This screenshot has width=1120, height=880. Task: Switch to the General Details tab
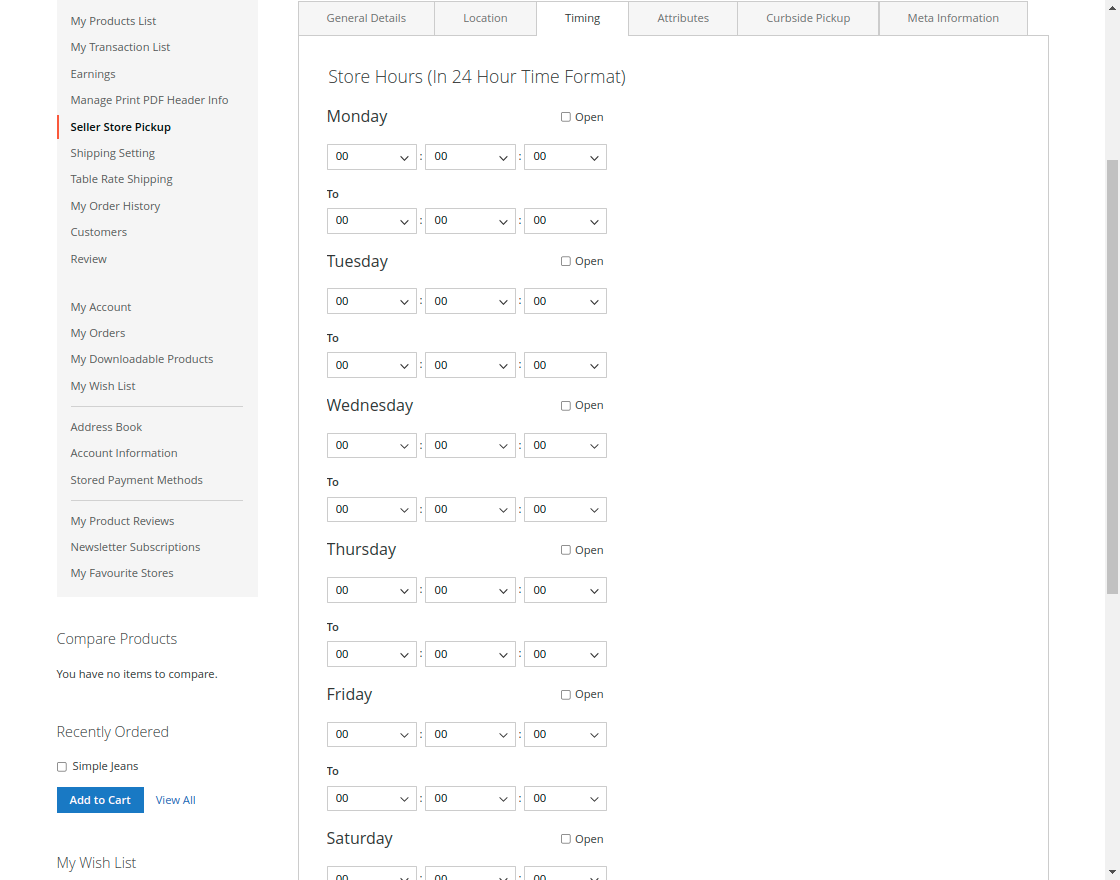pyautogui.click(x=366, y=18)
